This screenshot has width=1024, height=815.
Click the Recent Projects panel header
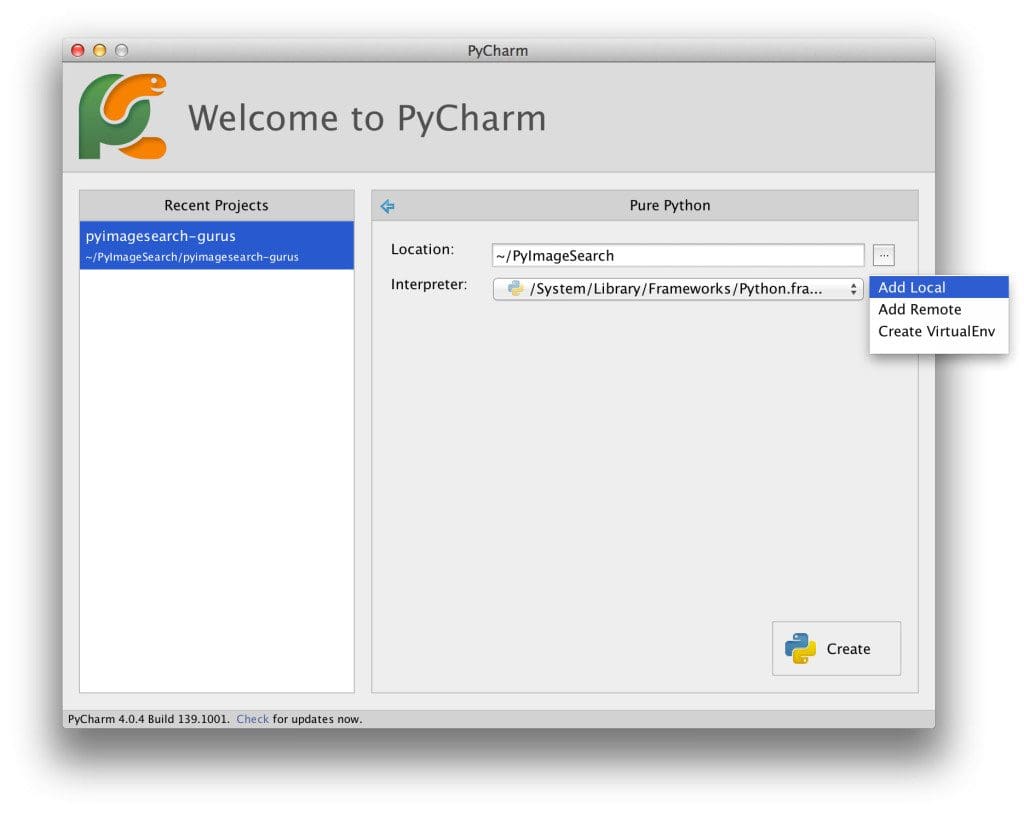216,205
